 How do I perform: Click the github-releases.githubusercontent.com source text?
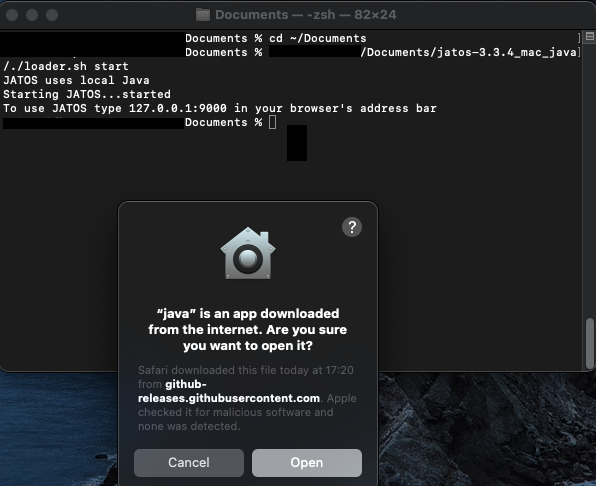pos(229,391)
